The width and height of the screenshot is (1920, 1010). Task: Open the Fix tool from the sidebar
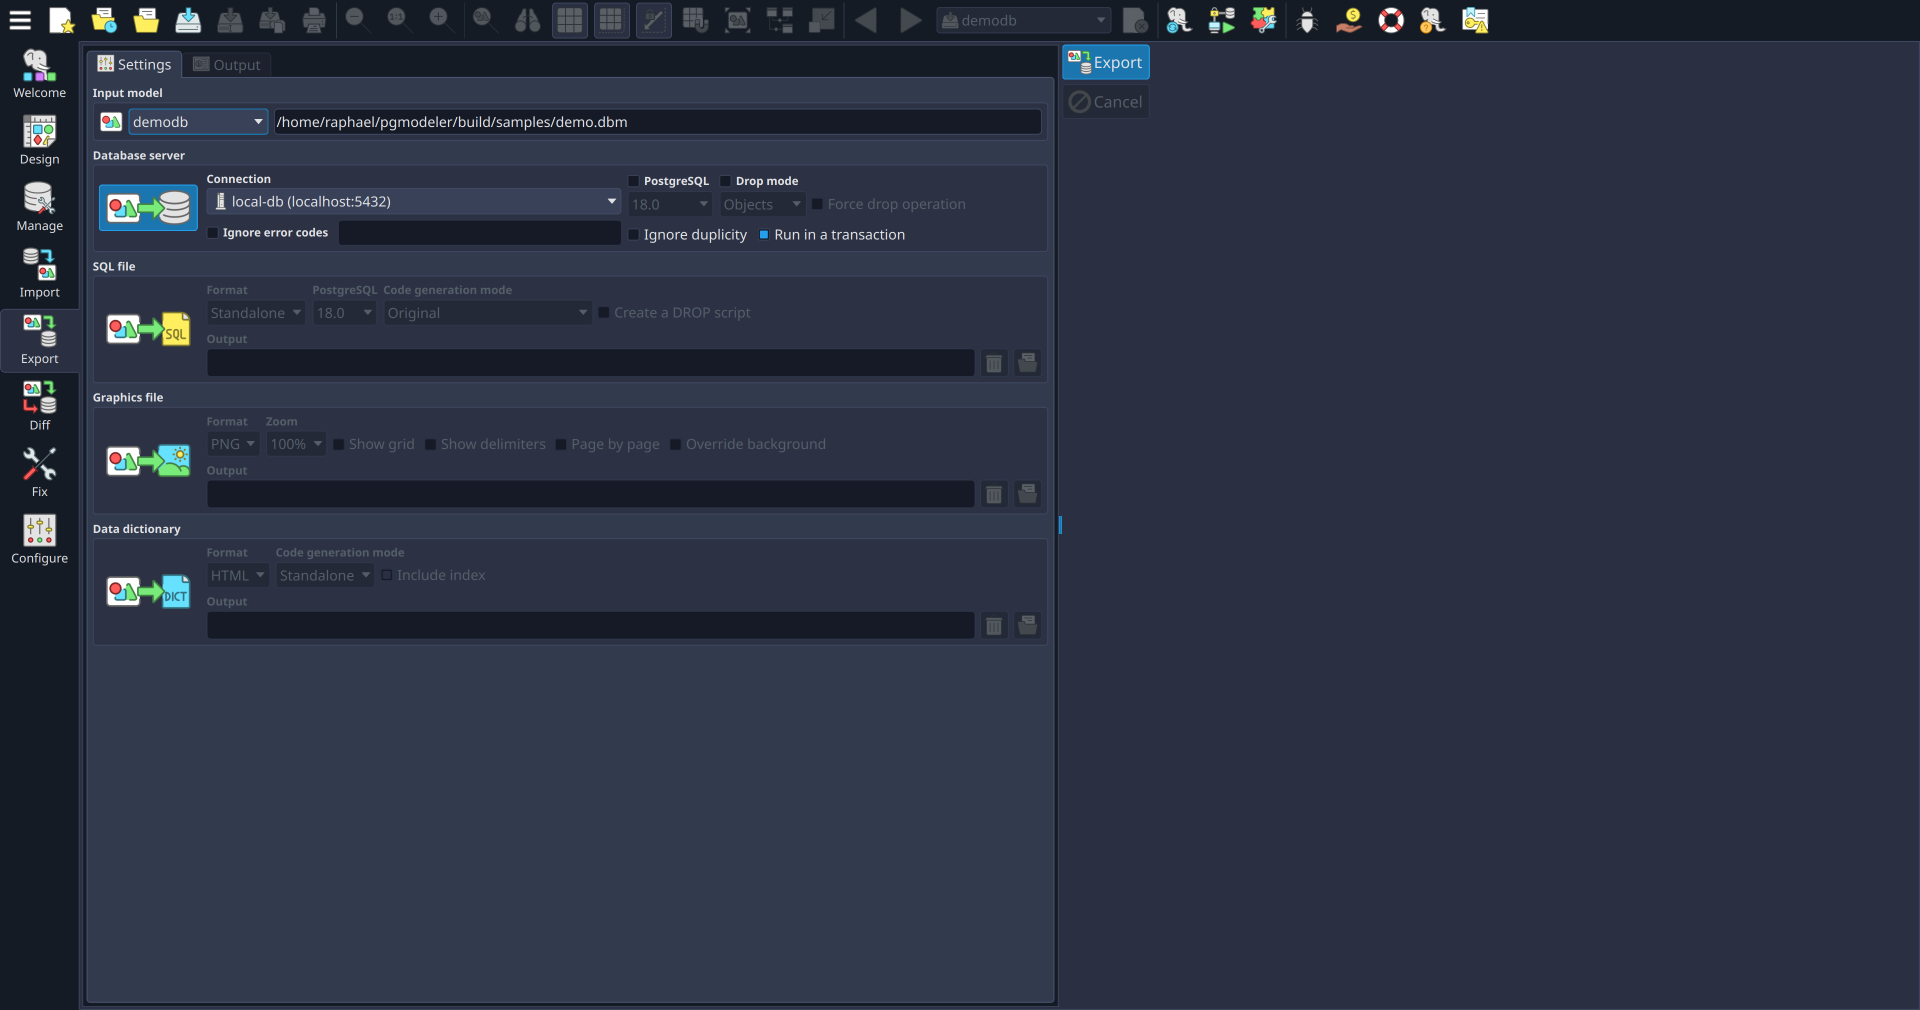(x=39, y=472)
